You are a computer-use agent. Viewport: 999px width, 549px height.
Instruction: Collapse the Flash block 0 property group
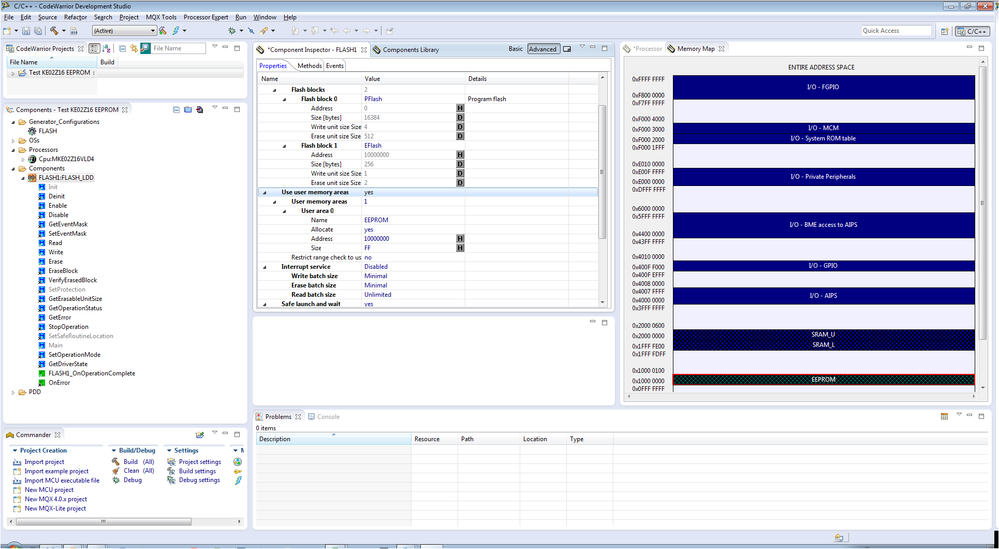tap(285, 99)
